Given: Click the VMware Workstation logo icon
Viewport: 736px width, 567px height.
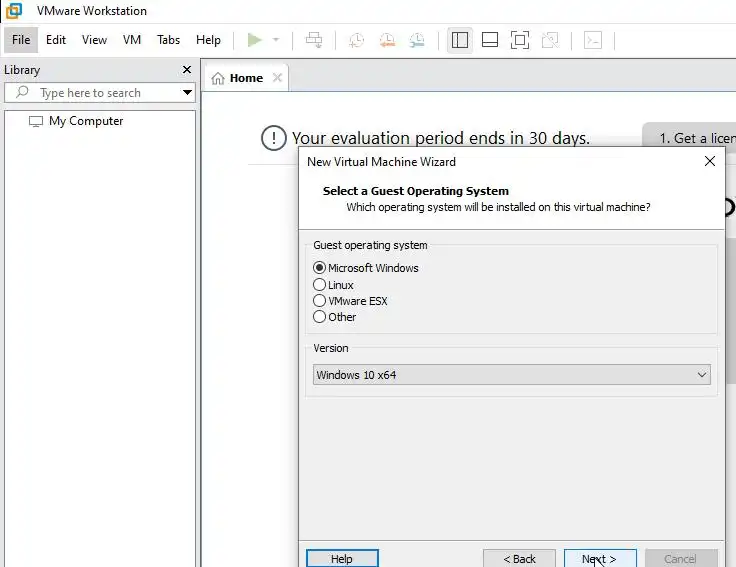Looking at the screenshot, I should tap(14, 10).
